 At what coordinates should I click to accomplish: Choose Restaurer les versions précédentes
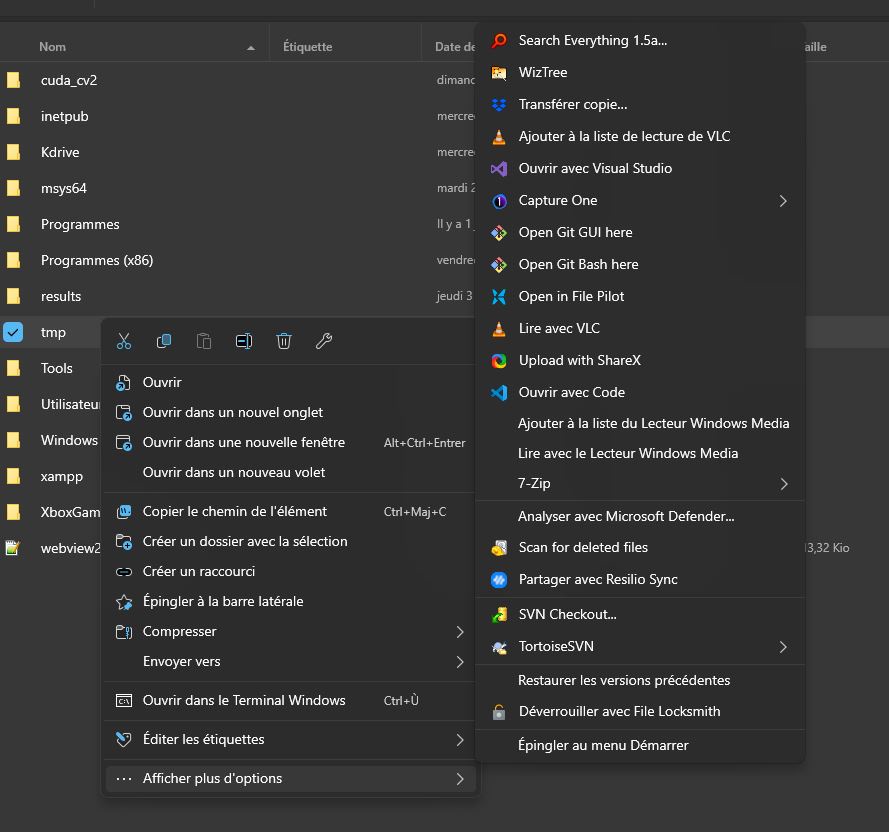tap(640, 681)
